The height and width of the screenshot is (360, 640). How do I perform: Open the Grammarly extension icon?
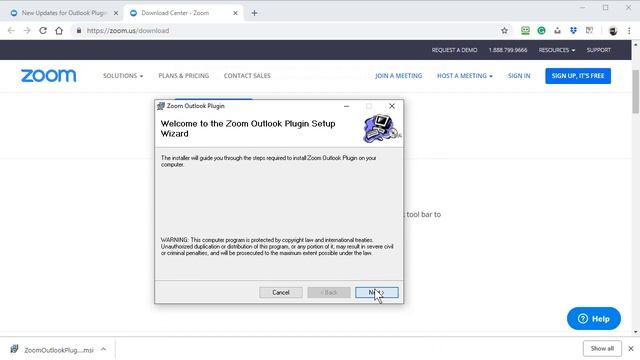point(541,31)
